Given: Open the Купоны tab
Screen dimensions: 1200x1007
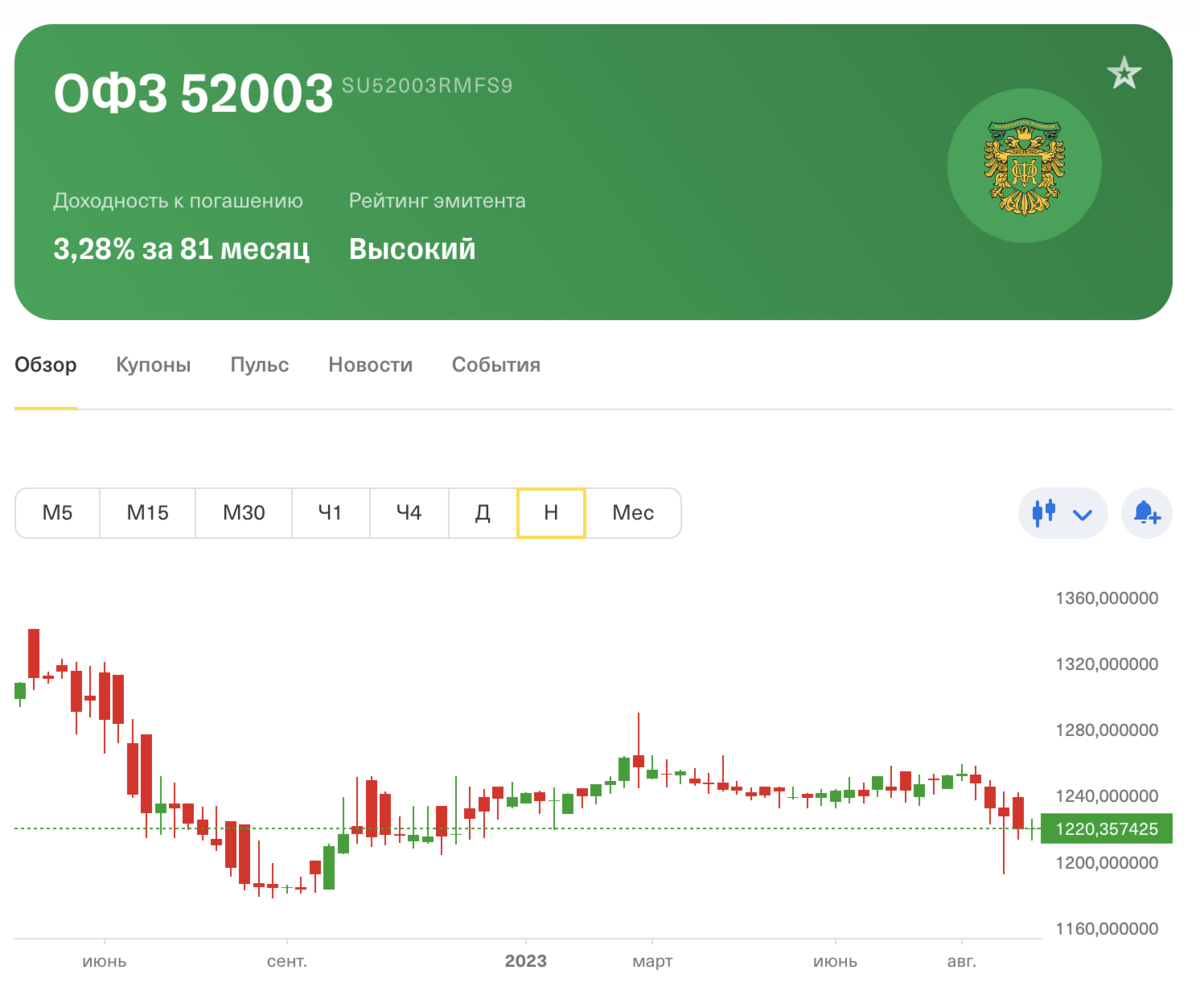Looking at the screenshot, I should [153, 365].
